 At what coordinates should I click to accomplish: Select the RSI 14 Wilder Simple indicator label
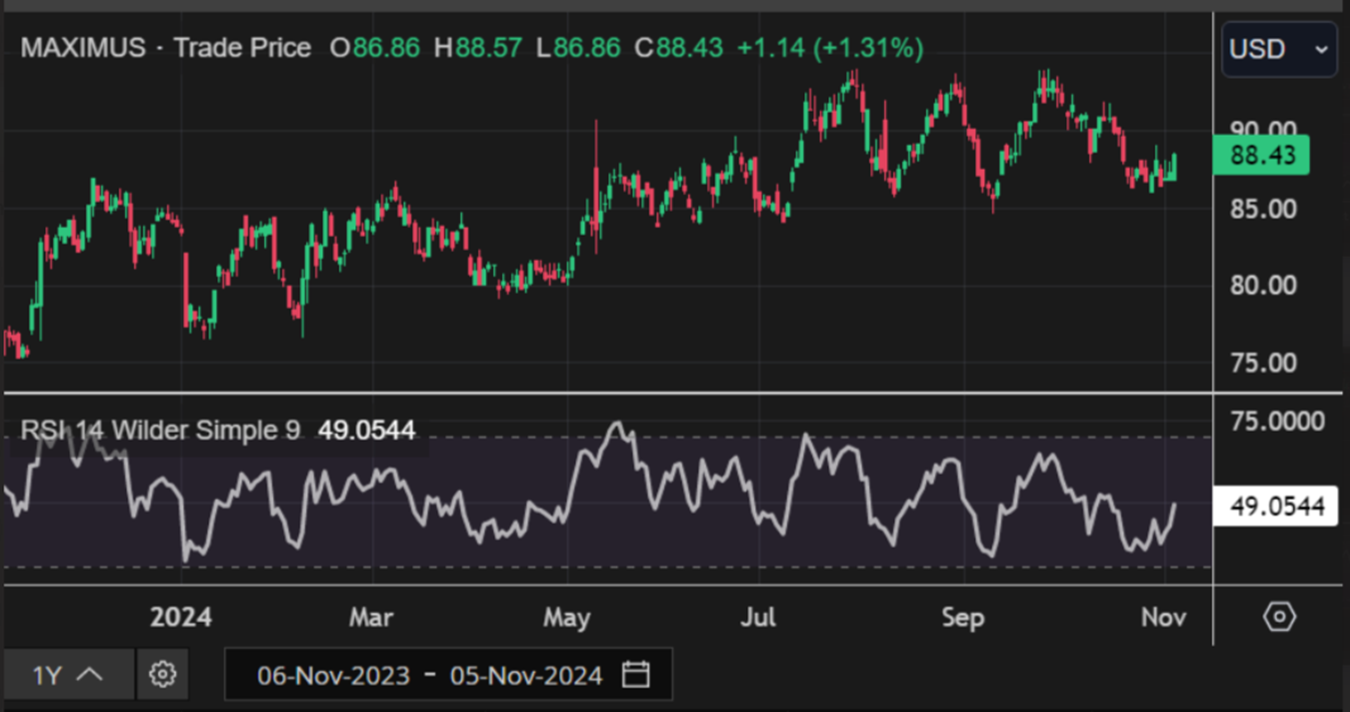[x=160, y=431]
